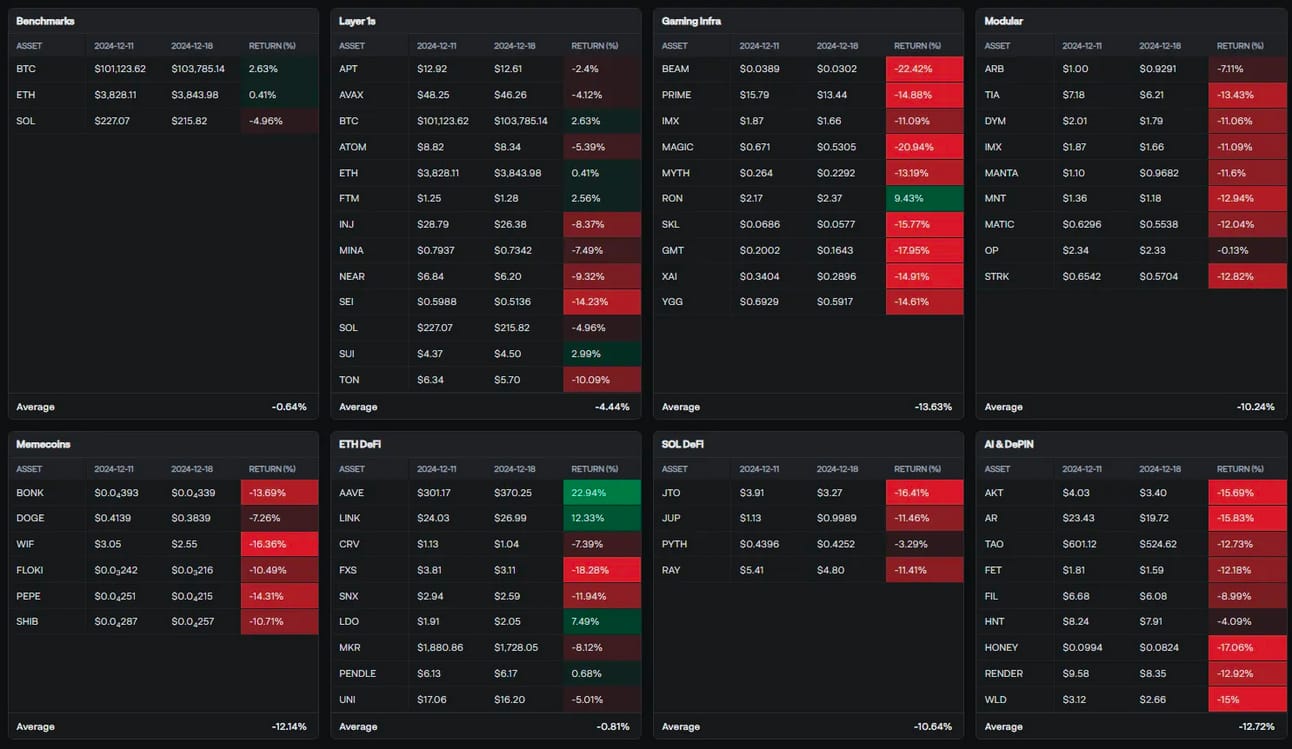This screenshot has height=749, width=1292.
Task: Click the Memecoins panel title
Action: 43,444
